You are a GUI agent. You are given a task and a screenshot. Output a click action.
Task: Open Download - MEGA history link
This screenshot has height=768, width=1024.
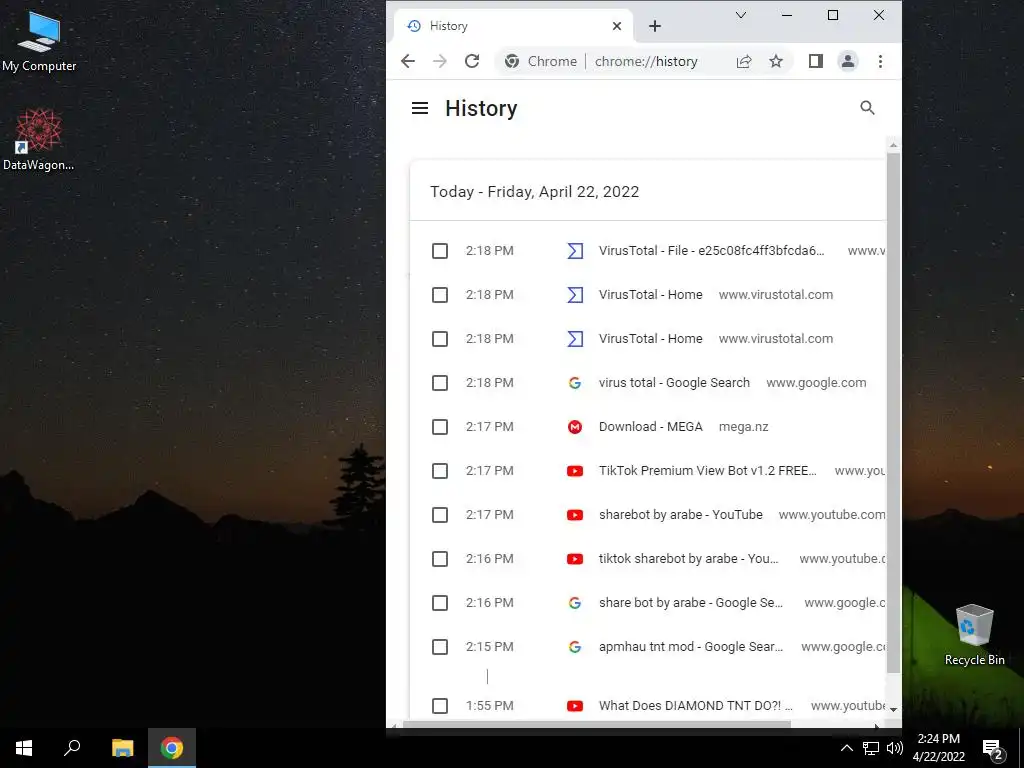click(650, 427)
